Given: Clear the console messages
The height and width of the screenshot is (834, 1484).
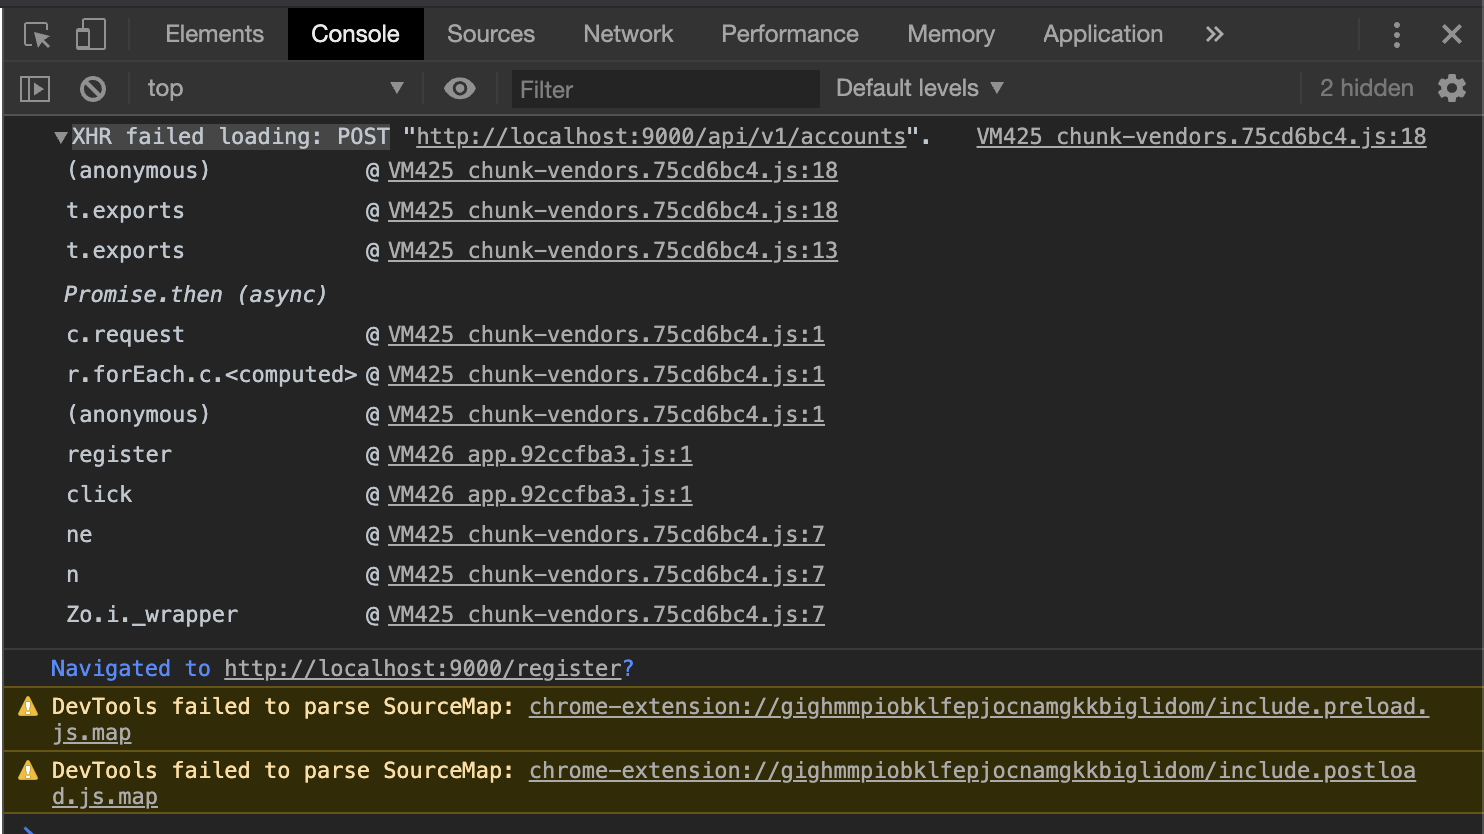Looking at the screenshot, I should (91, 88).
